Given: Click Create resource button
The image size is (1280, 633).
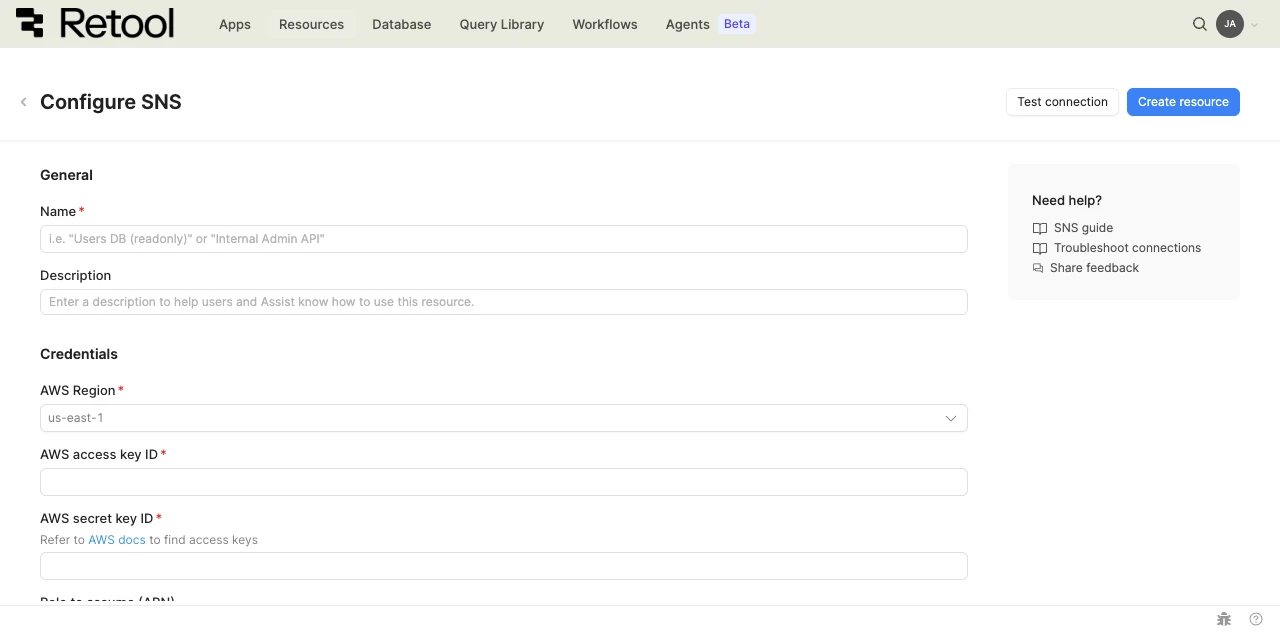Looking at the screenshot, I should coord(1183,102).
